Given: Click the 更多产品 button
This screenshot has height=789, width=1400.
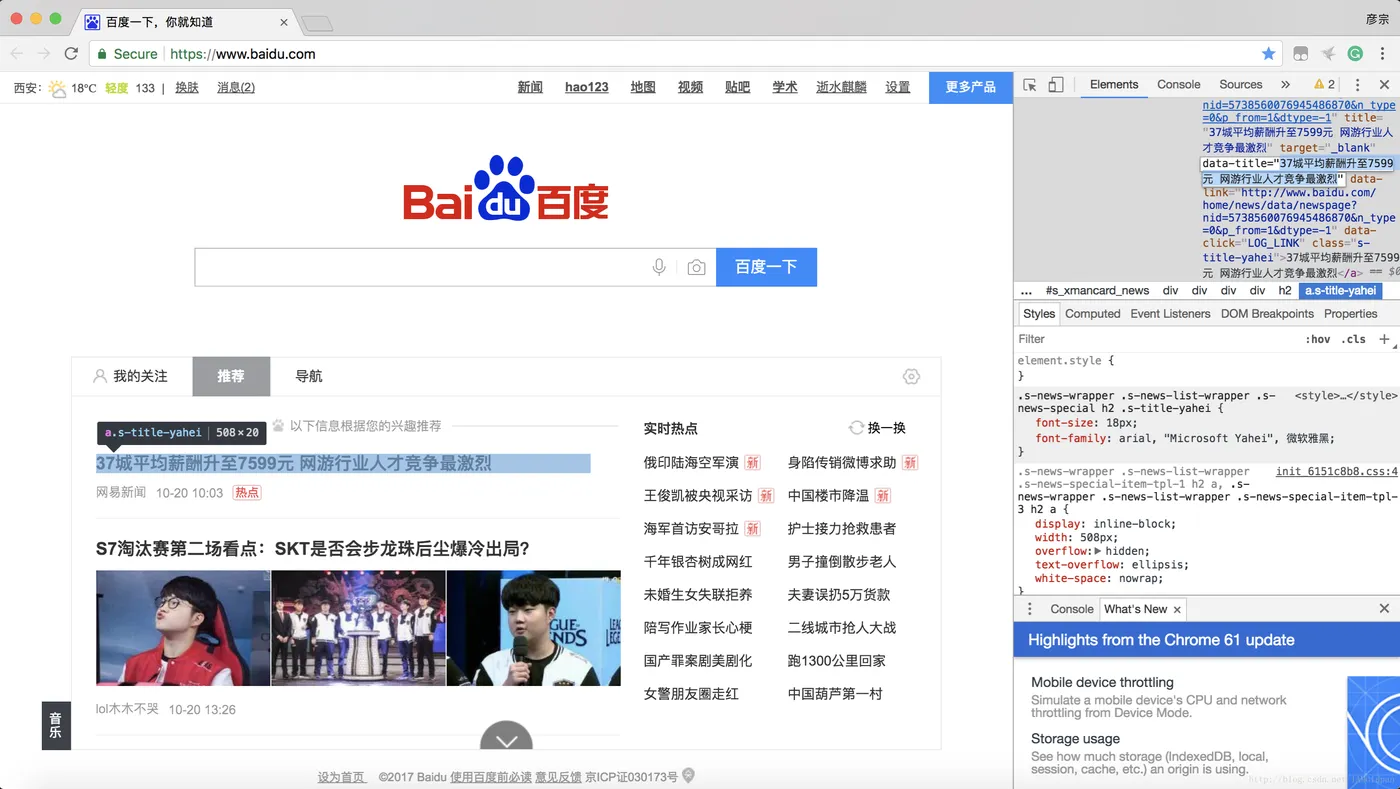Looking at the screenshot, I should (970, 88).
